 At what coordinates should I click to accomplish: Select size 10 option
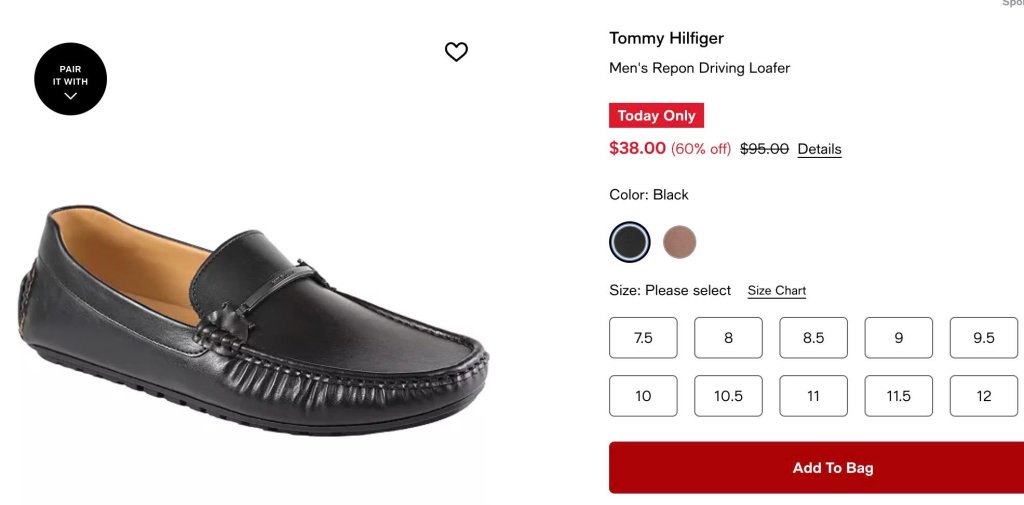pos(643,396)
